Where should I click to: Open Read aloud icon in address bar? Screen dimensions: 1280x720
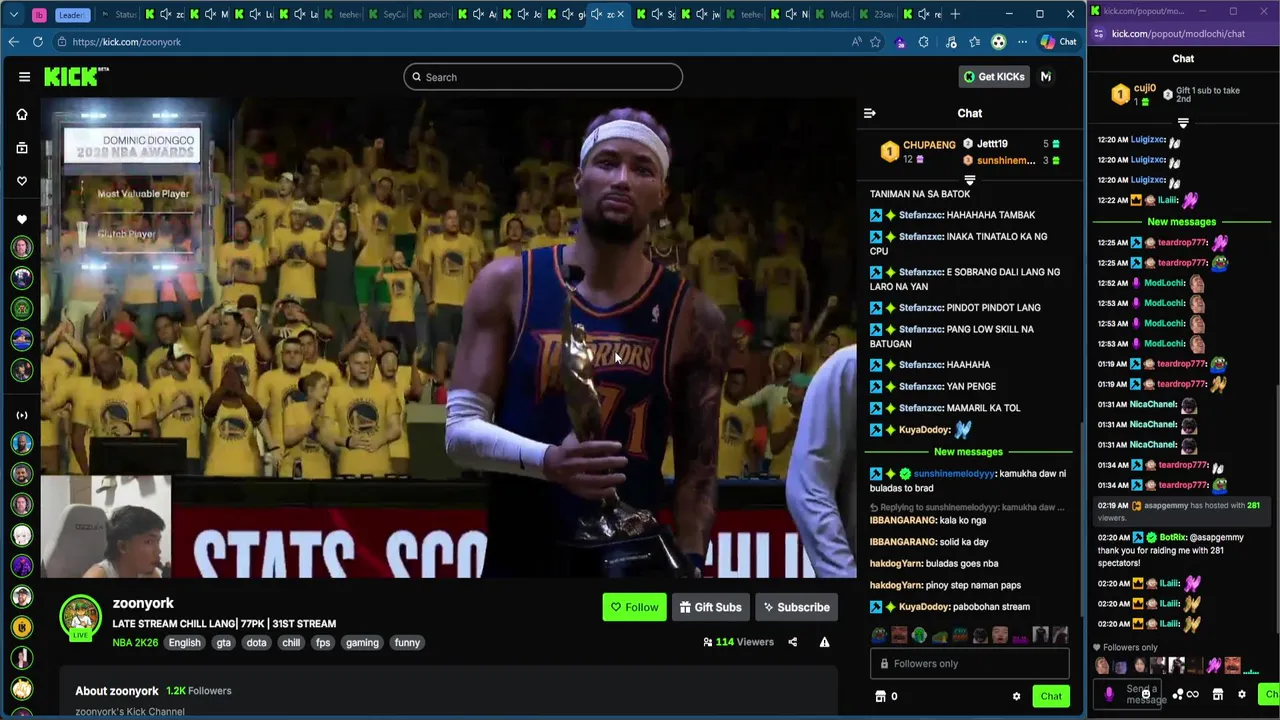(x=856, y=42)
